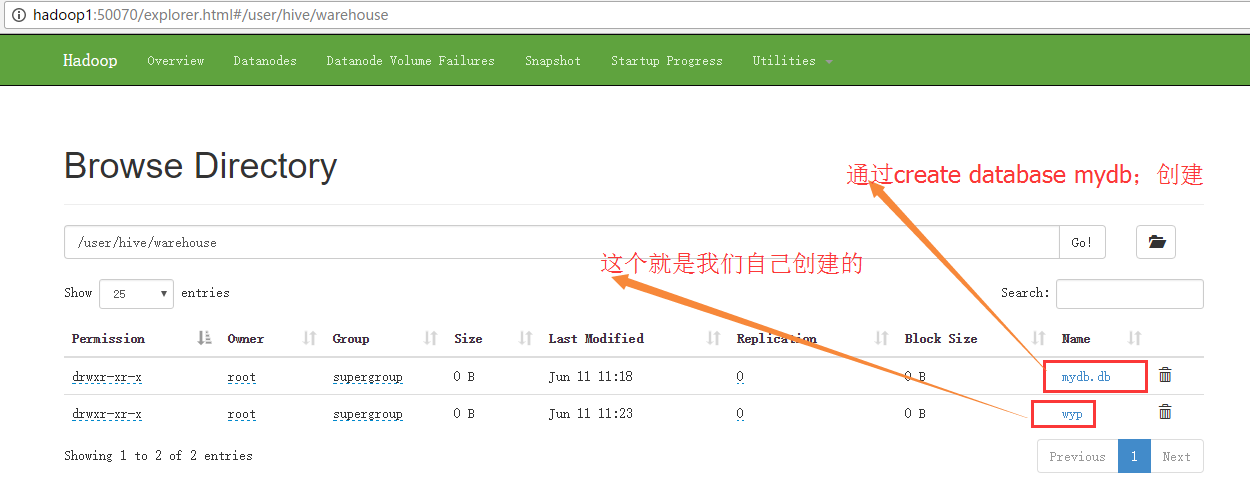Click the Showing 1 to 2 of 2 entries text
This screenshot has height=487, width=1250.
[158, 456]
